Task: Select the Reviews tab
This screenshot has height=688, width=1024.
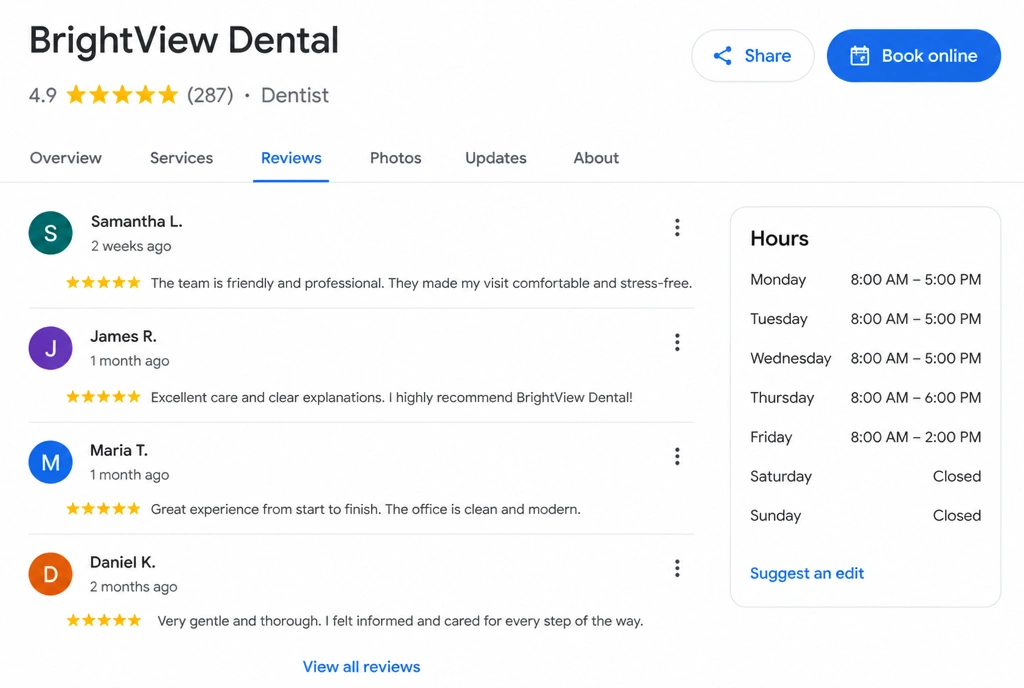Action: pos(291,158)
